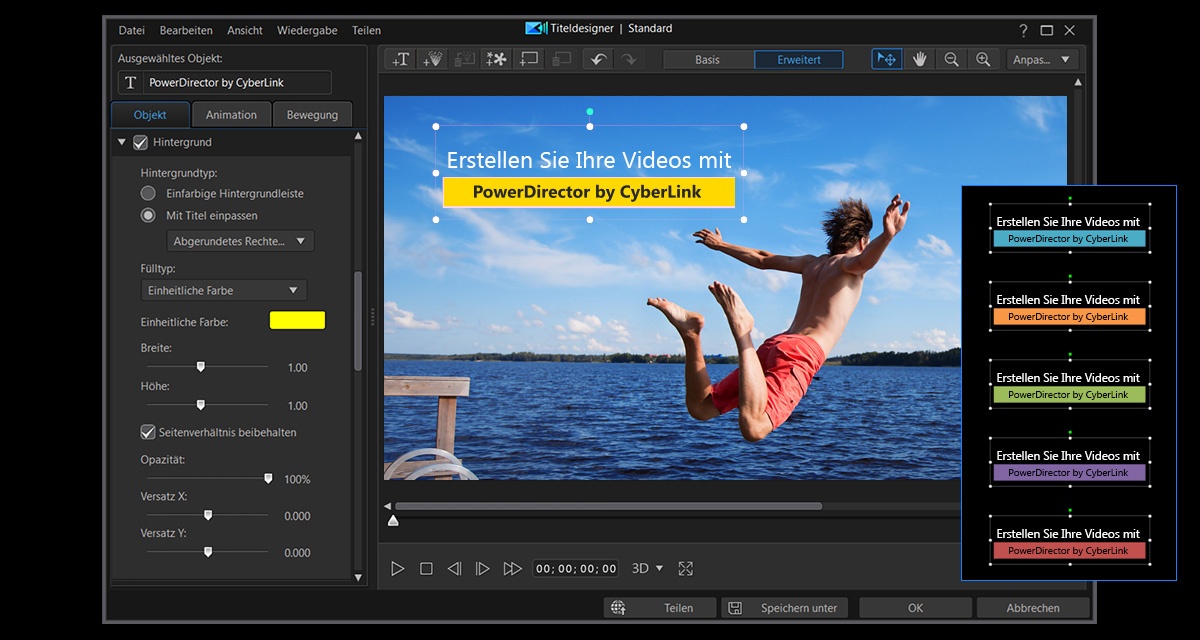Viewport: 1200px width, 640px height.
Task: Click the Abbrechen button
Action: point(1033,607)
